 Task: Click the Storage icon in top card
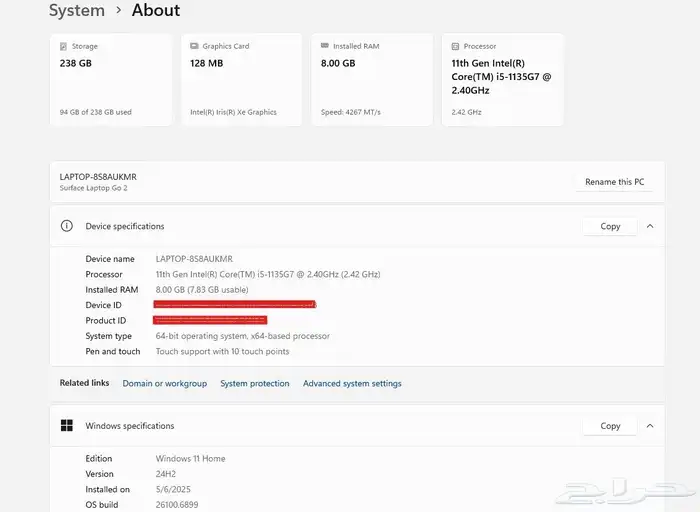[x=64, y=46]
